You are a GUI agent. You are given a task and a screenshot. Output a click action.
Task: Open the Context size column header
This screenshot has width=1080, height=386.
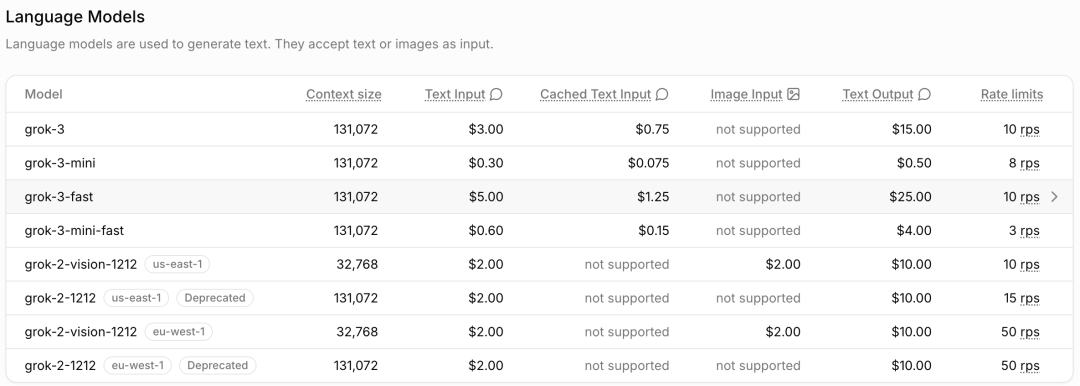point(344,94)
